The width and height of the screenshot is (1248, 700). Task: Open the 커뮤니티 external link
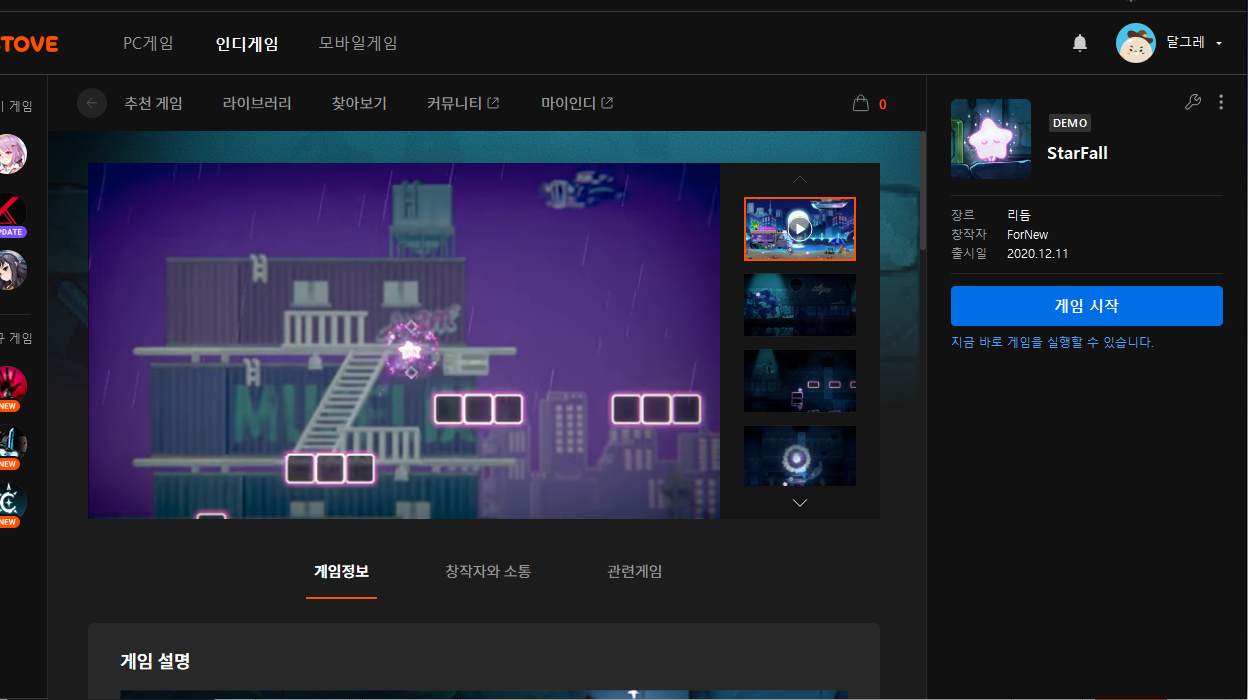pyautogui.click(x=463, y=103)
